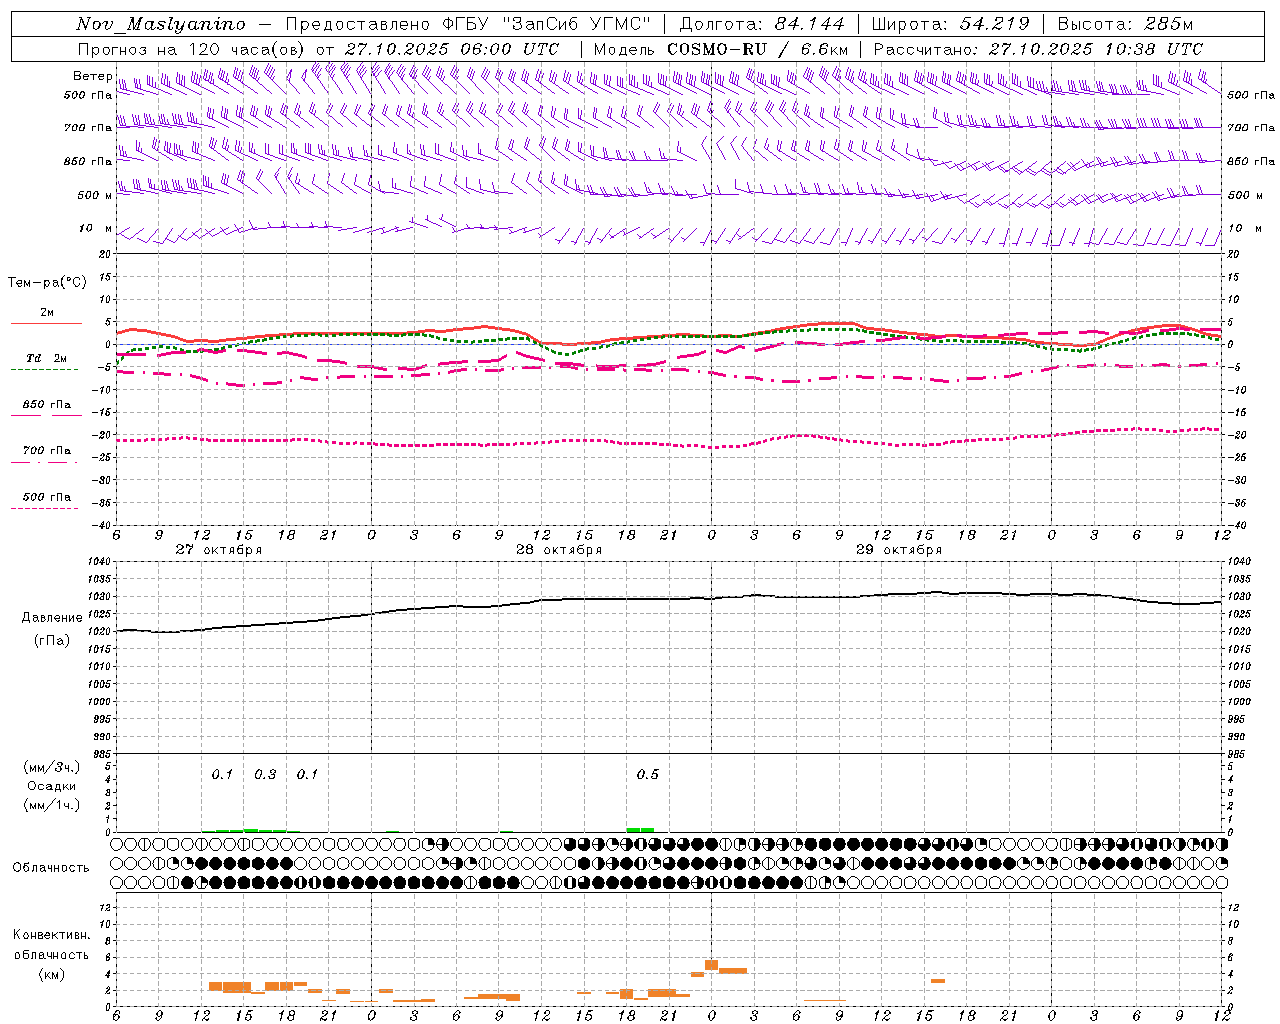Viewport: 1280px width, 1024px height.
Task: Click the 0.5 precipitation amount value
Action: [648, 775]
